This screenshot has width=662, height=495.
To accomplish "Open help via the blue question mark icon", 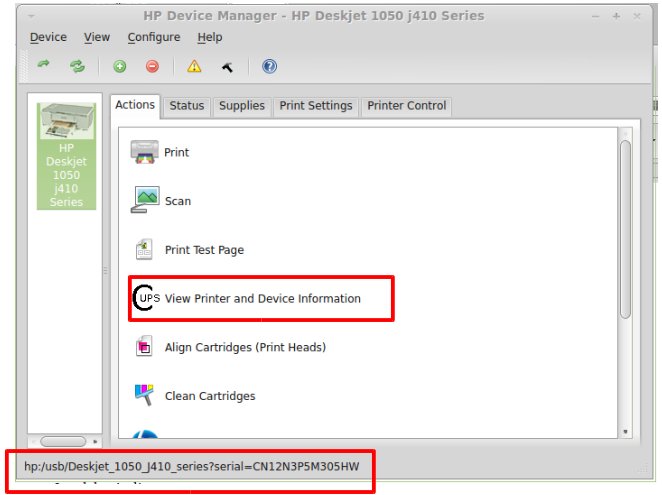I will click(x=269, y=66).
